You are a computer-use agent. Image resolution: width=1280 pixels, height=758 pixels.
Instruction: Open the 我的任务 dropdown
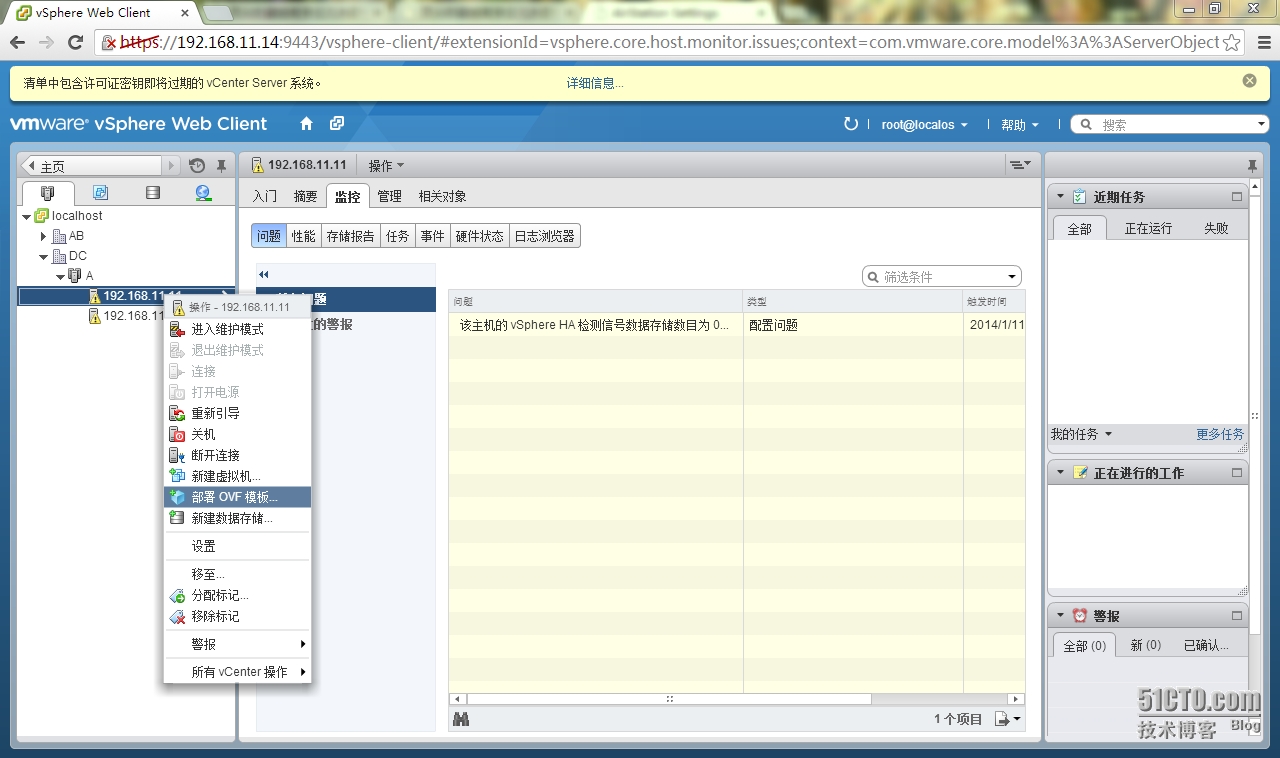pyautogui.click(x=1081, y=434)
